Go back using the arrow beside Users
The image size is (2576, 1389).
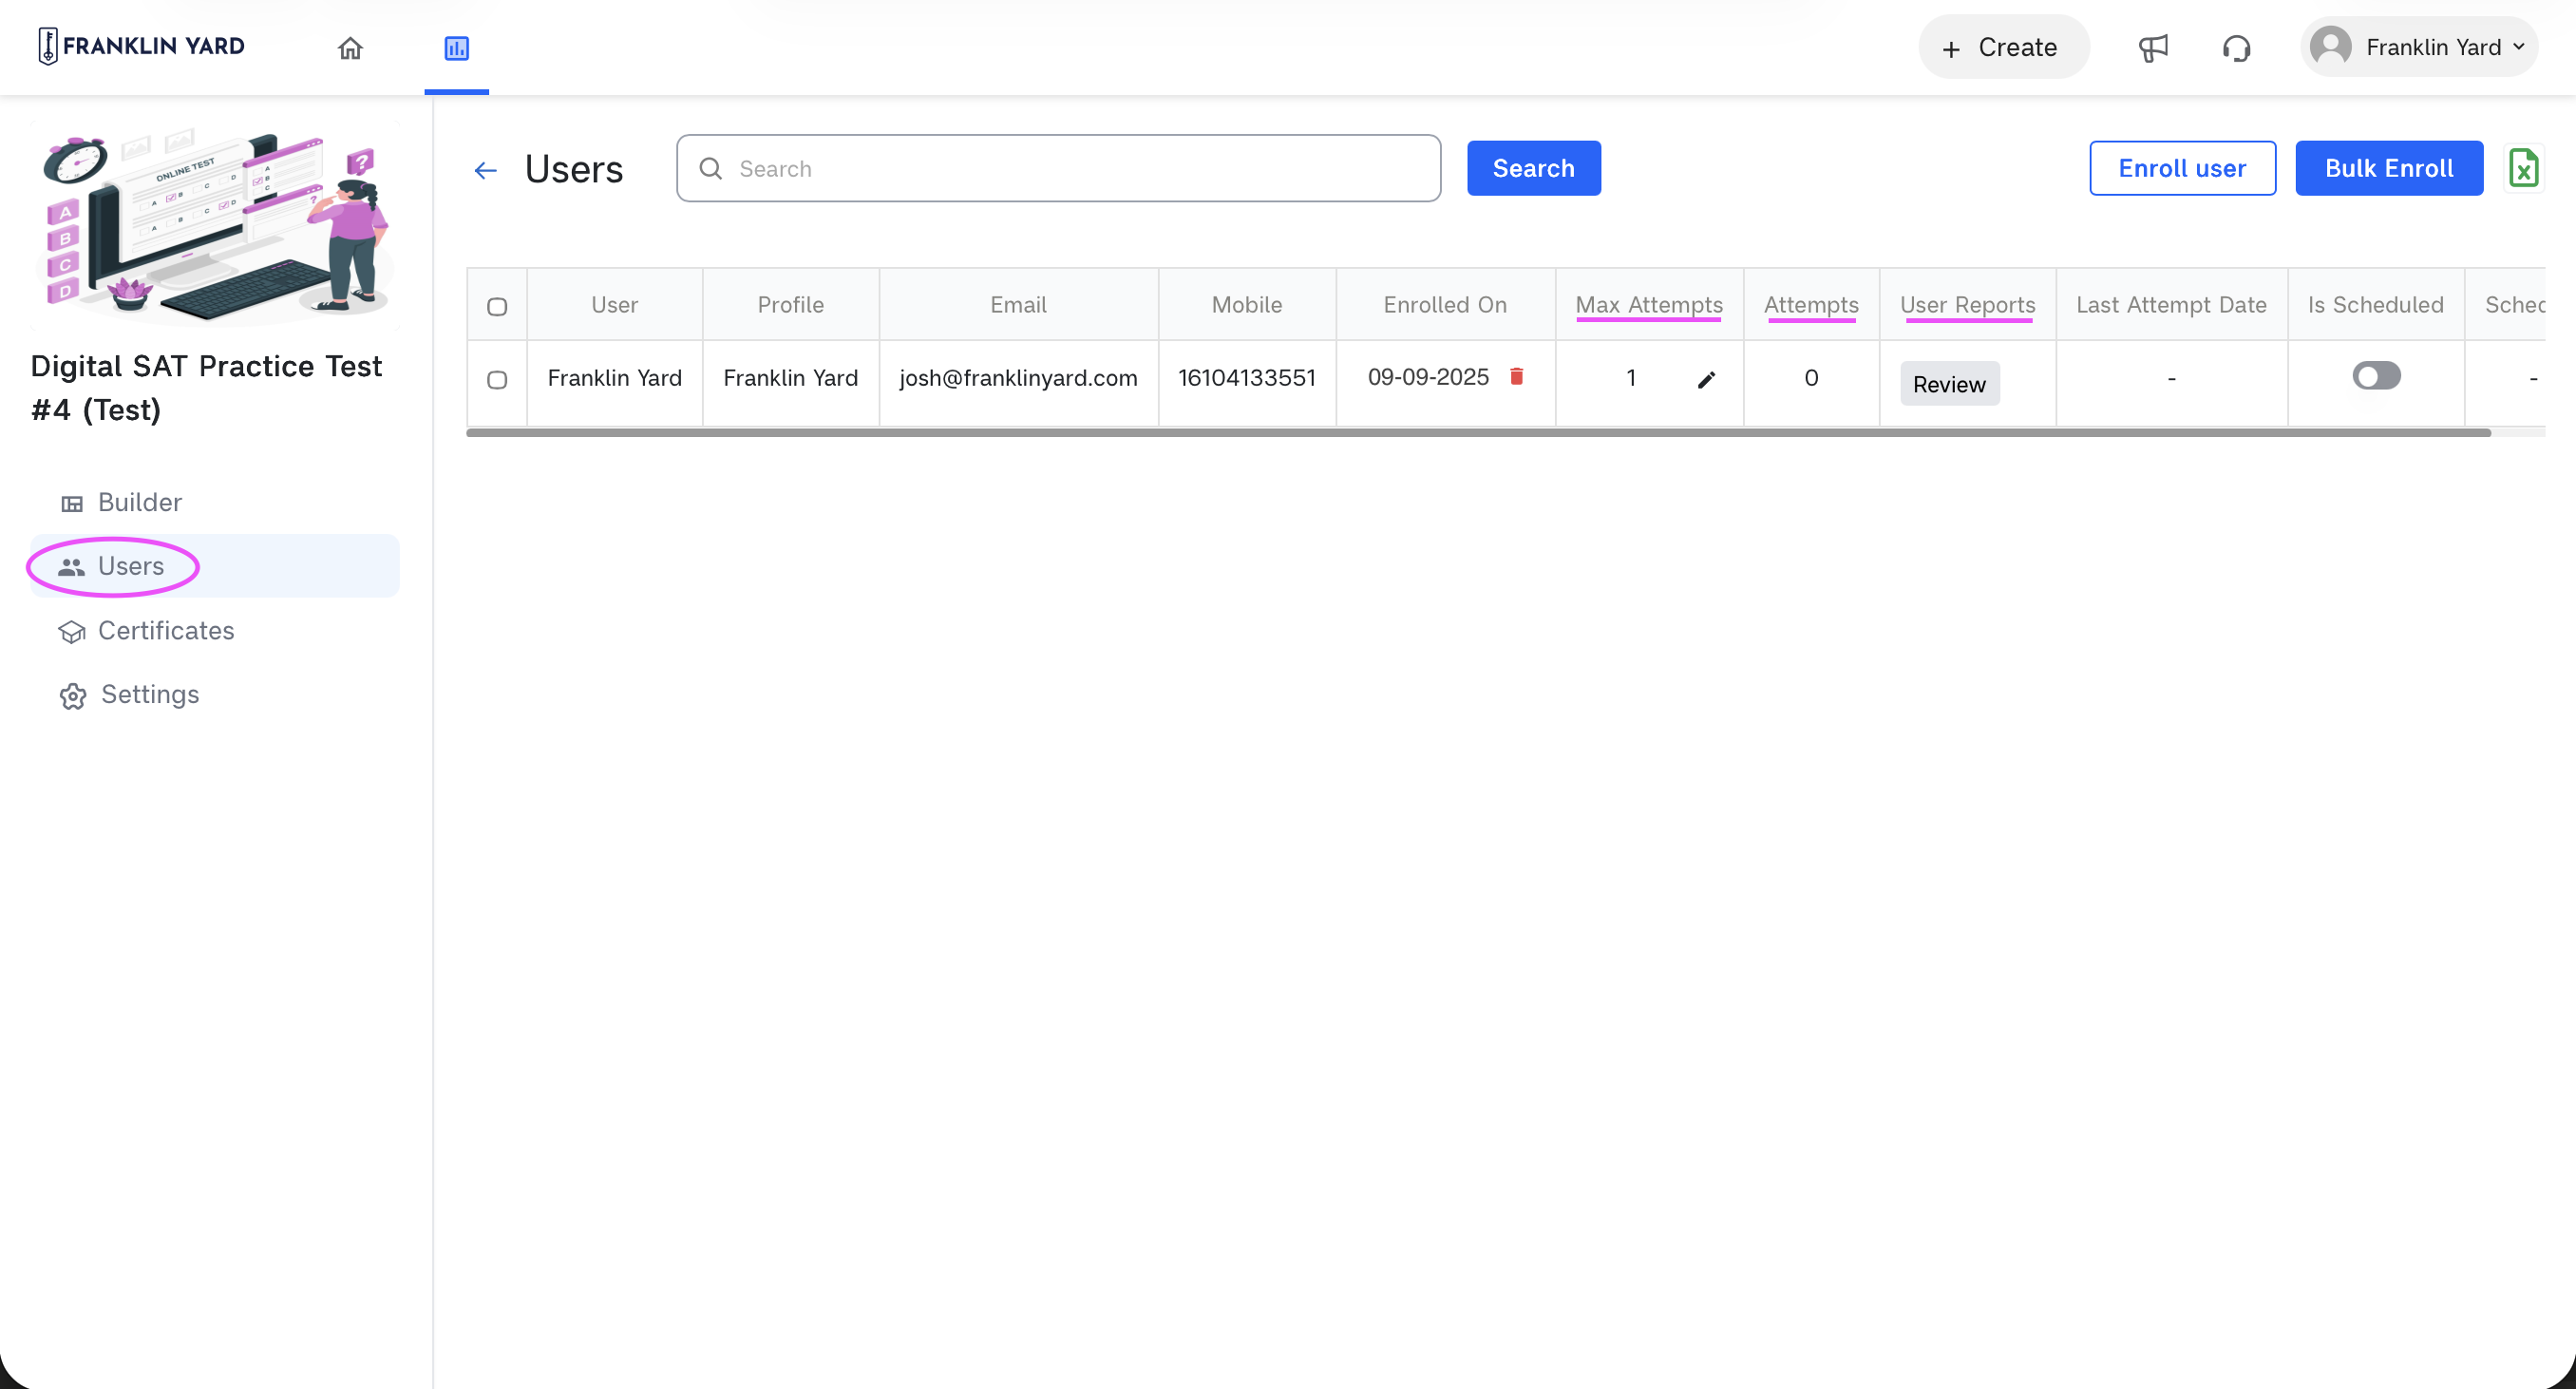486,170
